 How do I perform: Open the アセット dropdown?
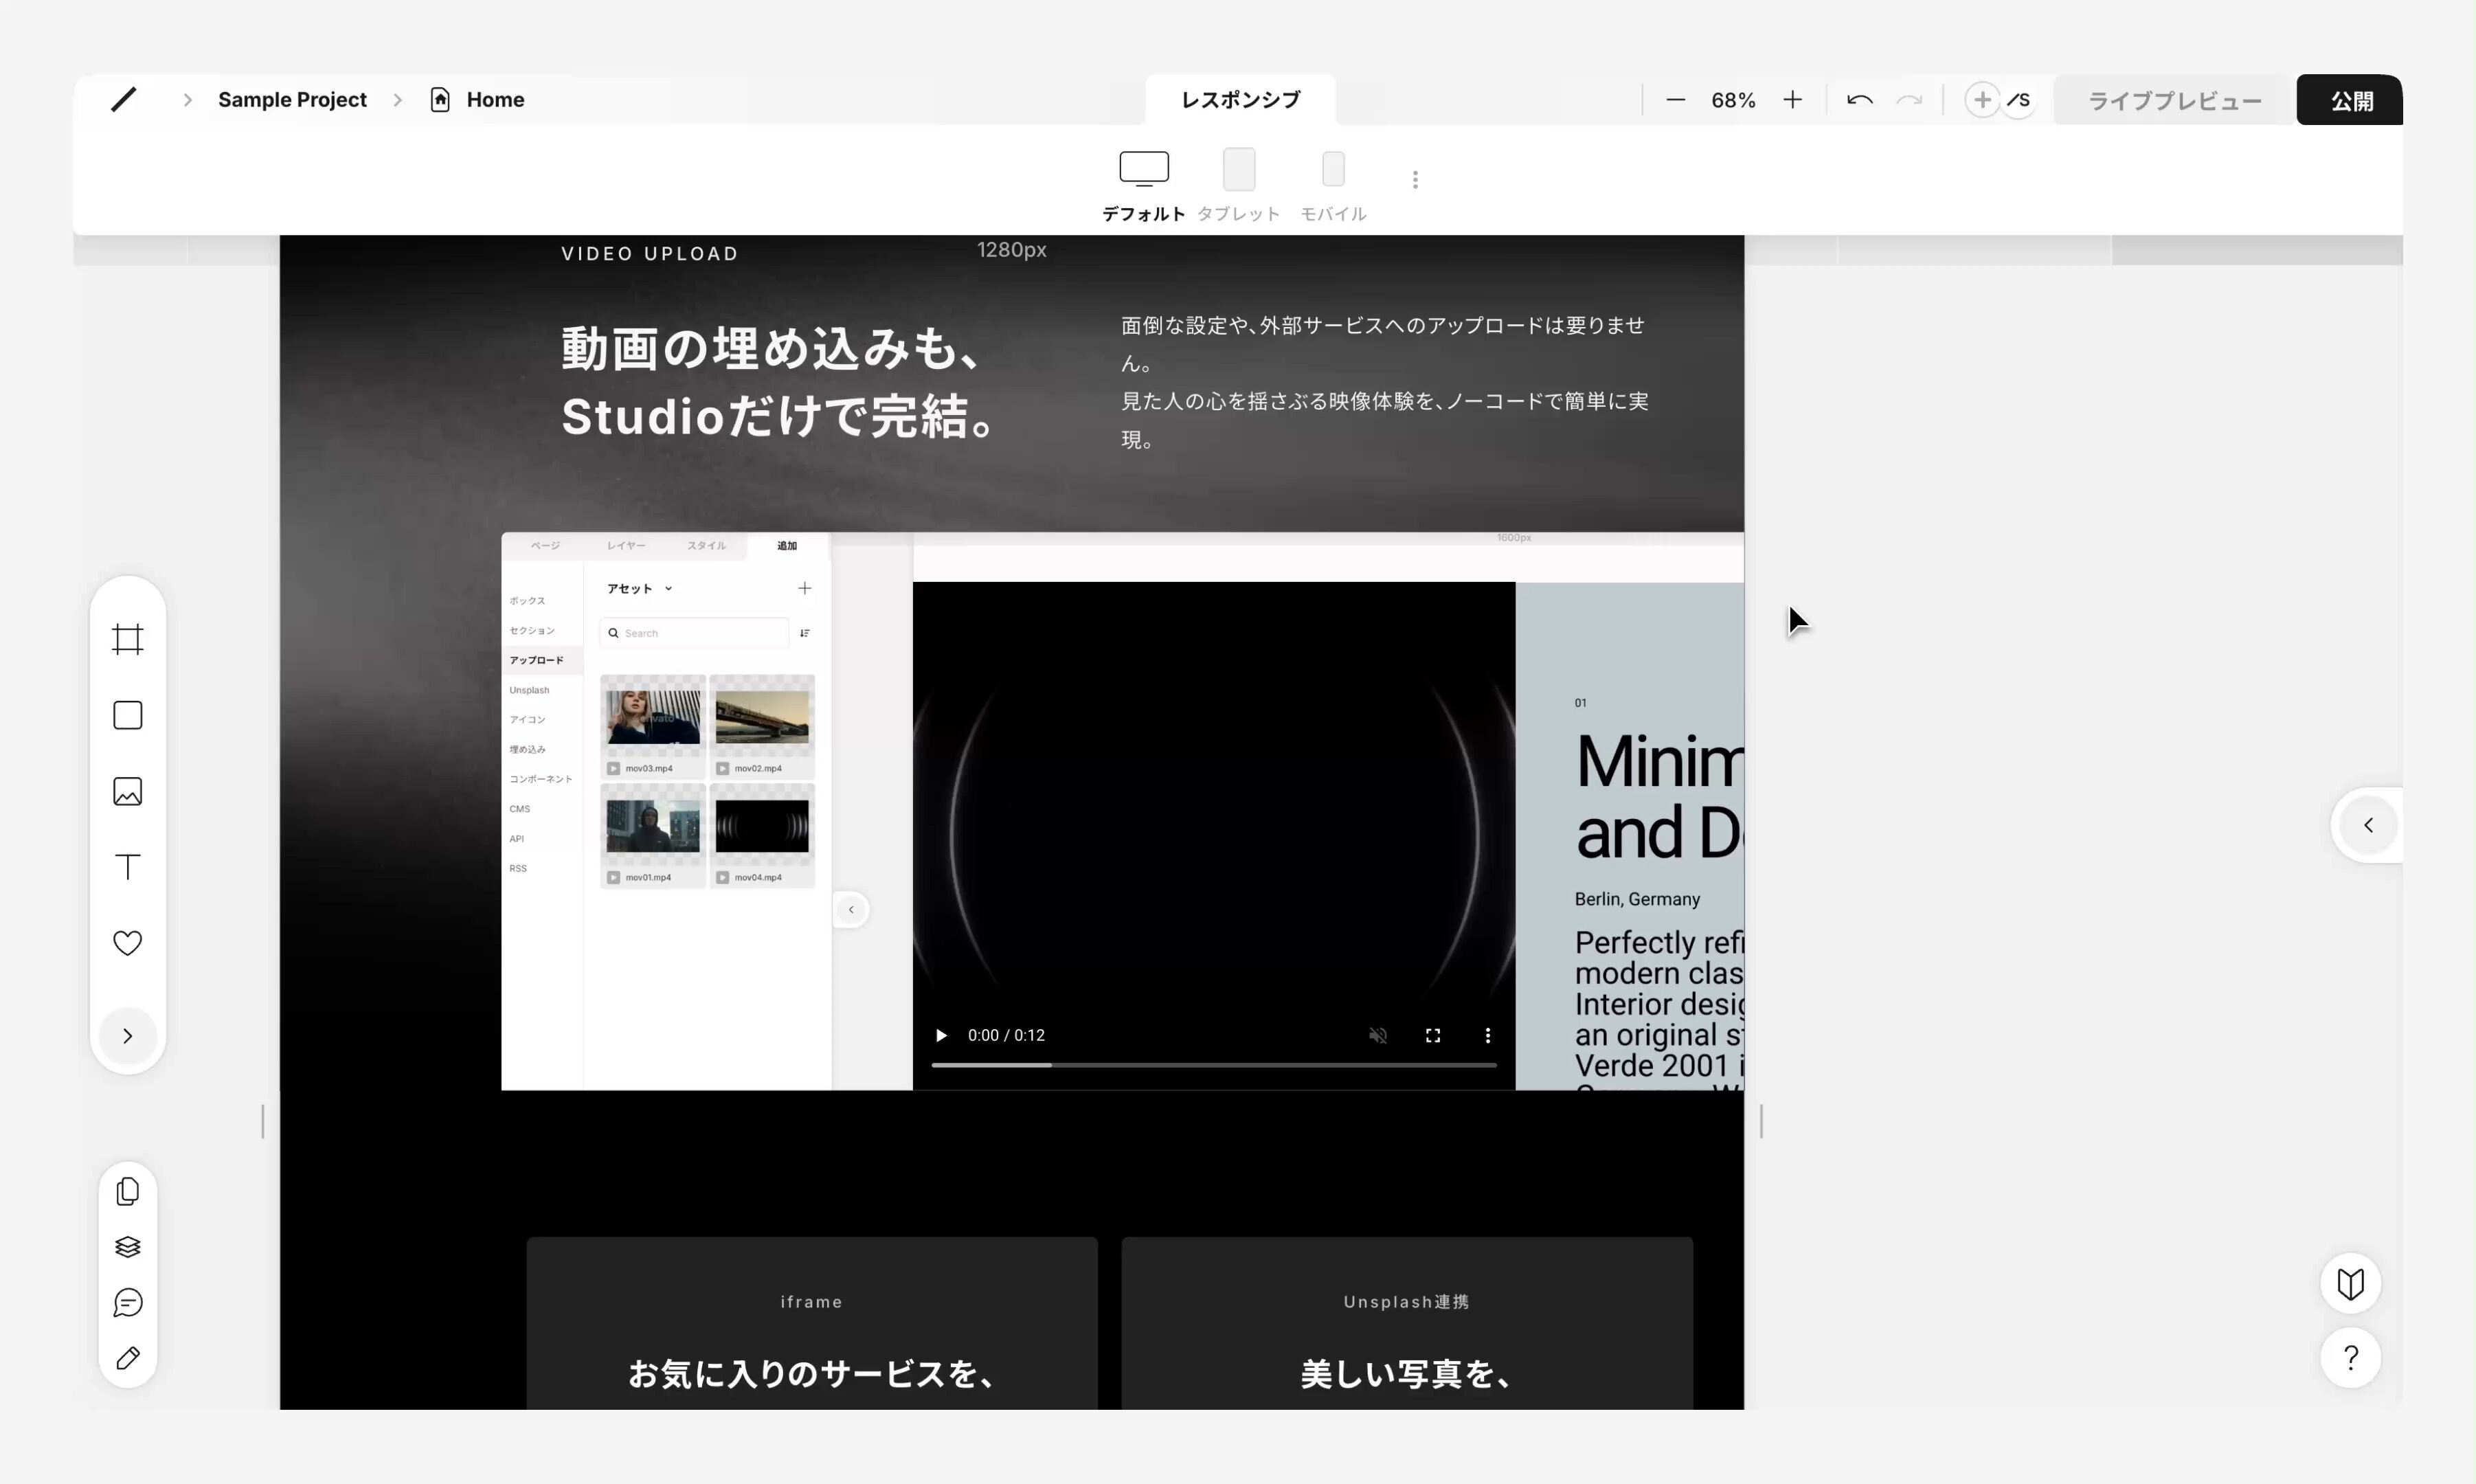point(639,588)
